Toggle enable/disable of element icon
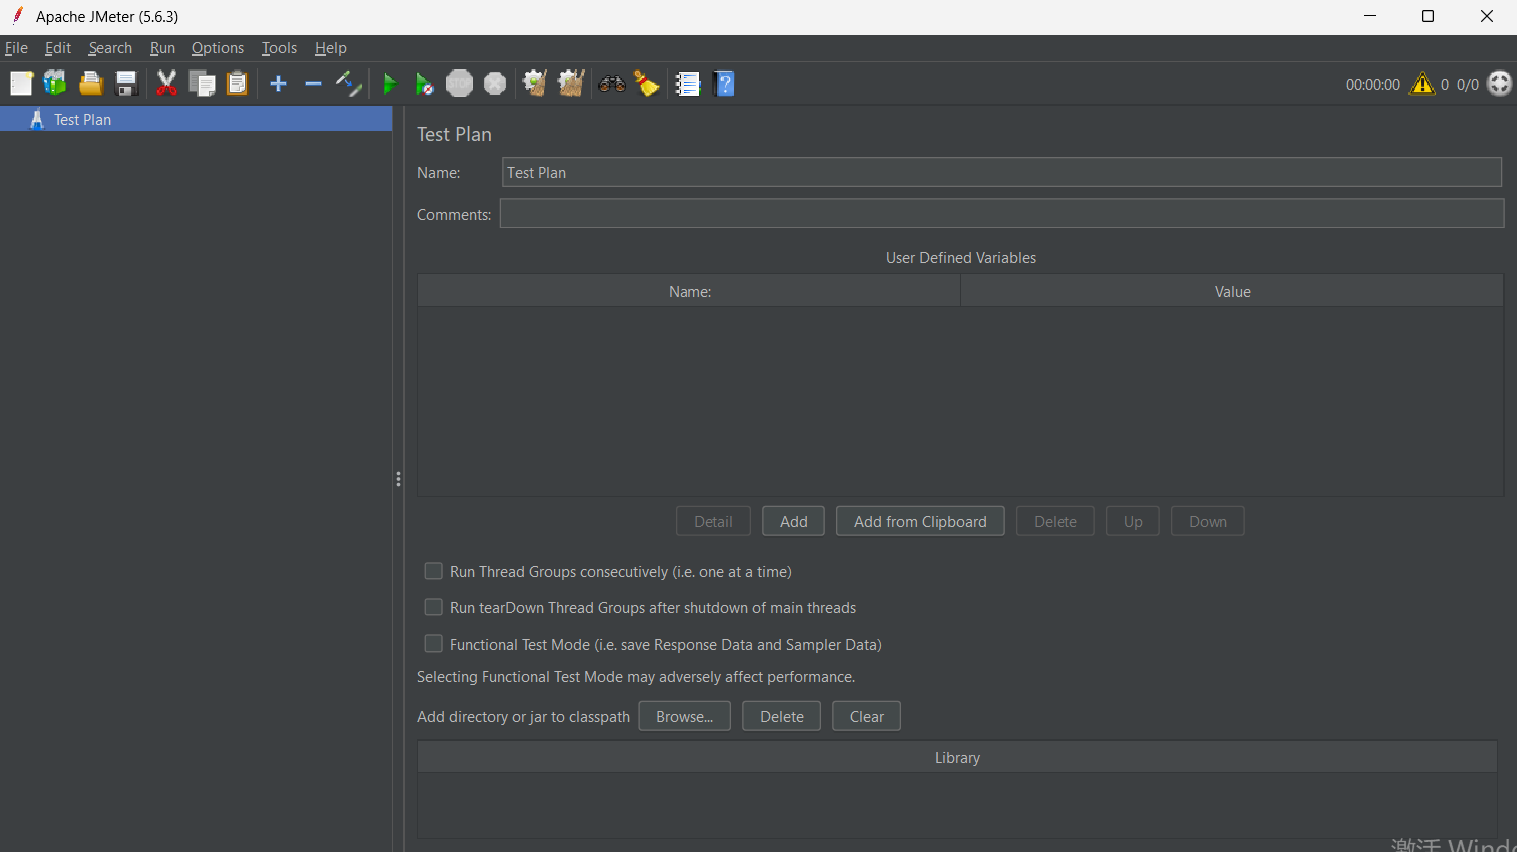1517x852 pixels. tap(348, 84)
